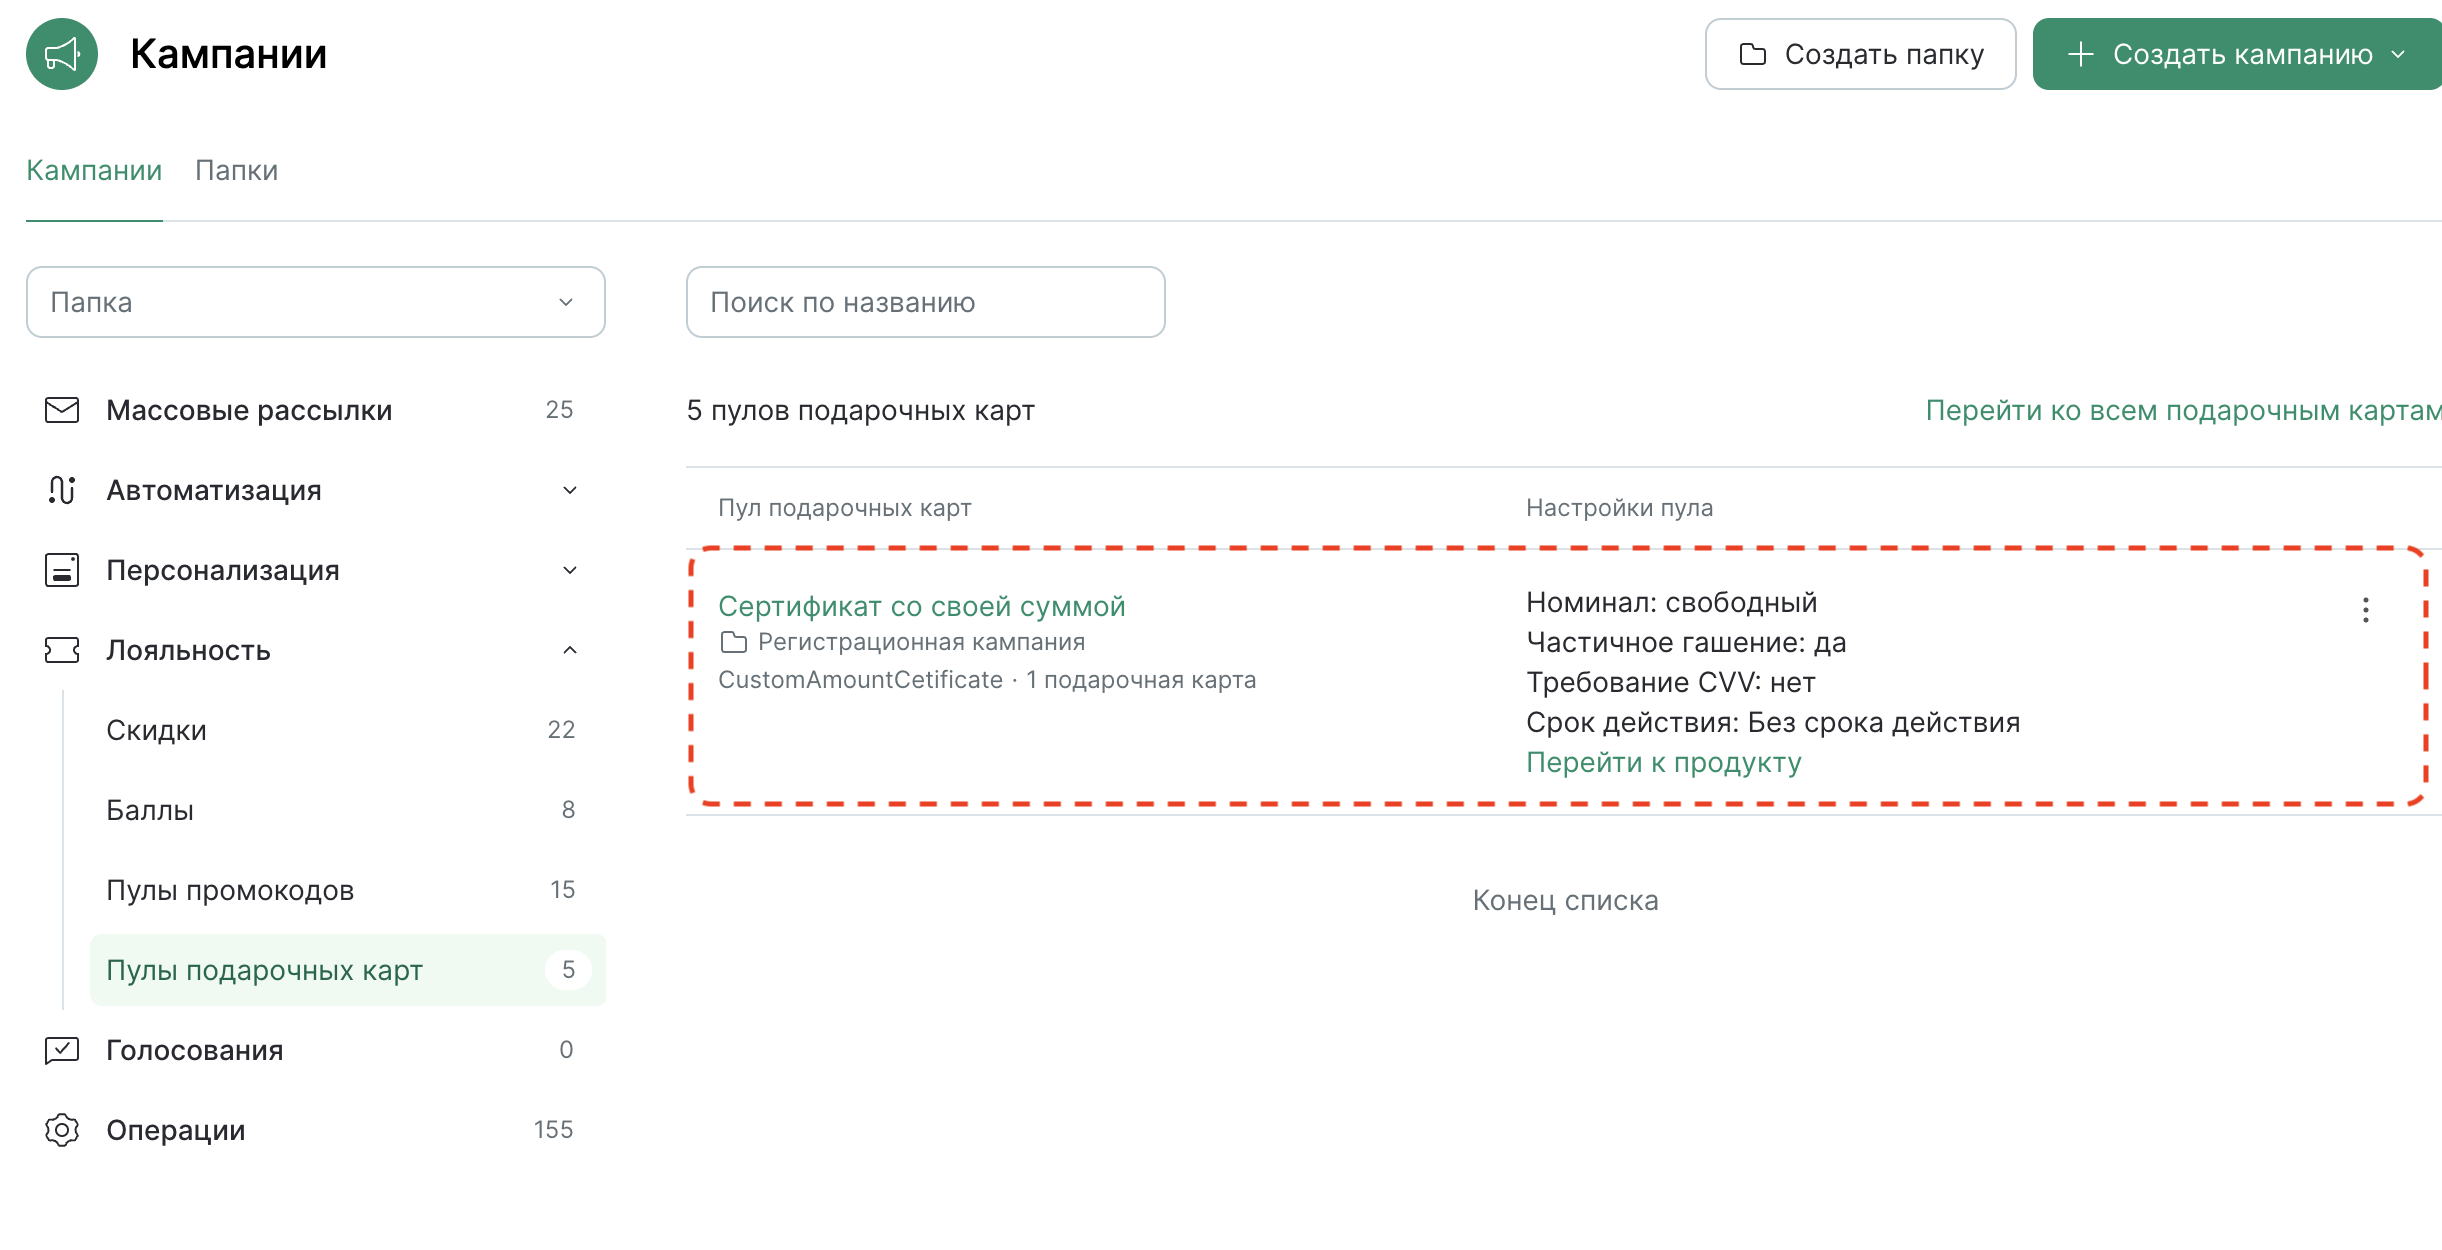Click the 15 count beside Пулы промокодов

point(562,890)
